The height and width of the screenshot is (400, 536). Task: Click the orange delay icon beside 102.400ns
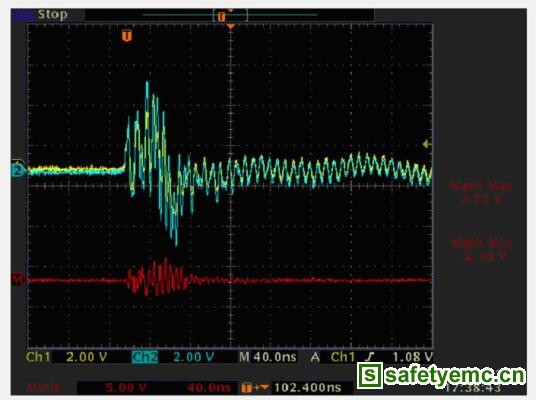(x=254, y=388)
